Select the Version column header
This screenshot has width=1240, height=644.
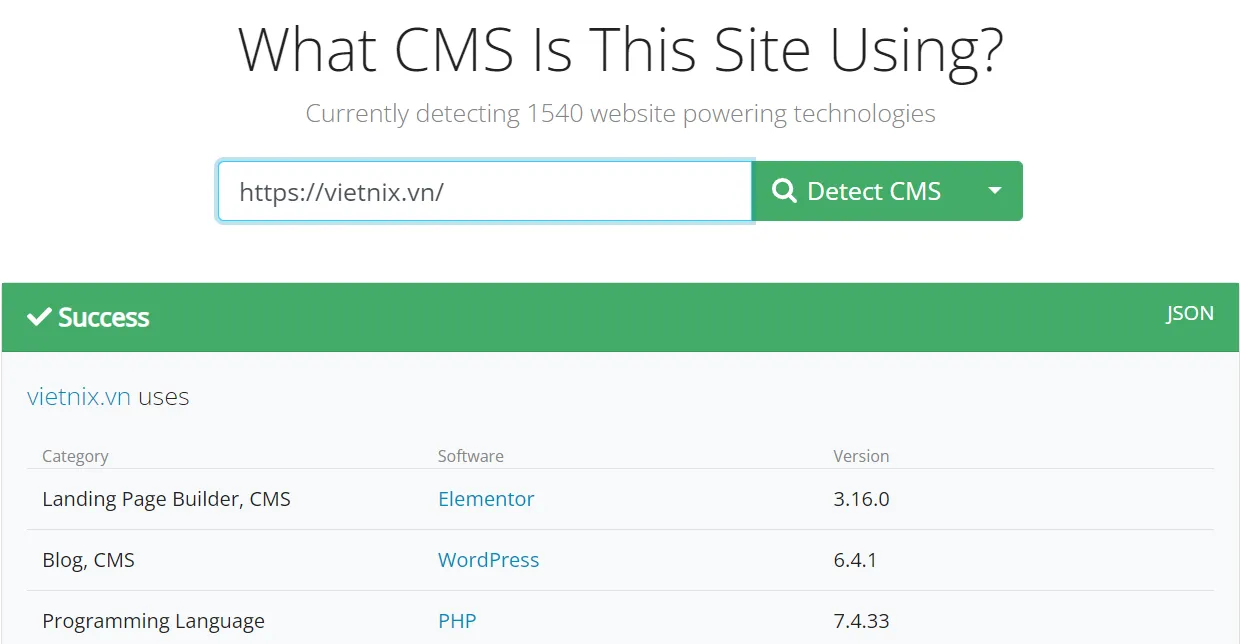click(861, 456)
